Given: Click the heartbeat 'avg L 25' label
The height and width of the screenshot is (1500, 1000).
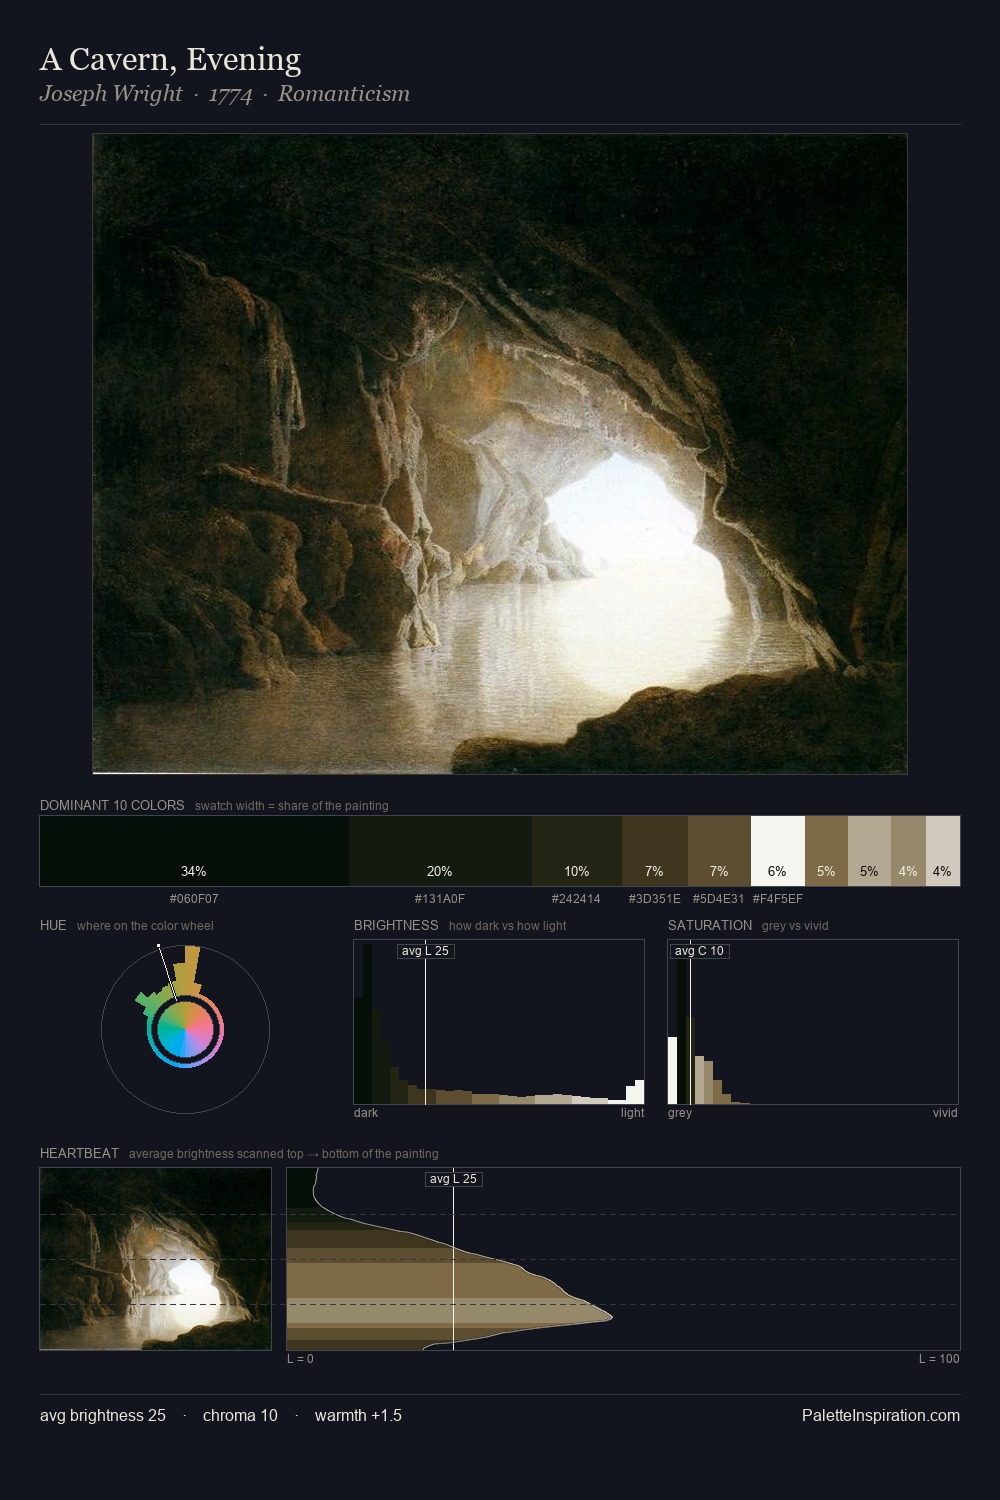Looking at the screenshot, I should (x=454, y=1179).
